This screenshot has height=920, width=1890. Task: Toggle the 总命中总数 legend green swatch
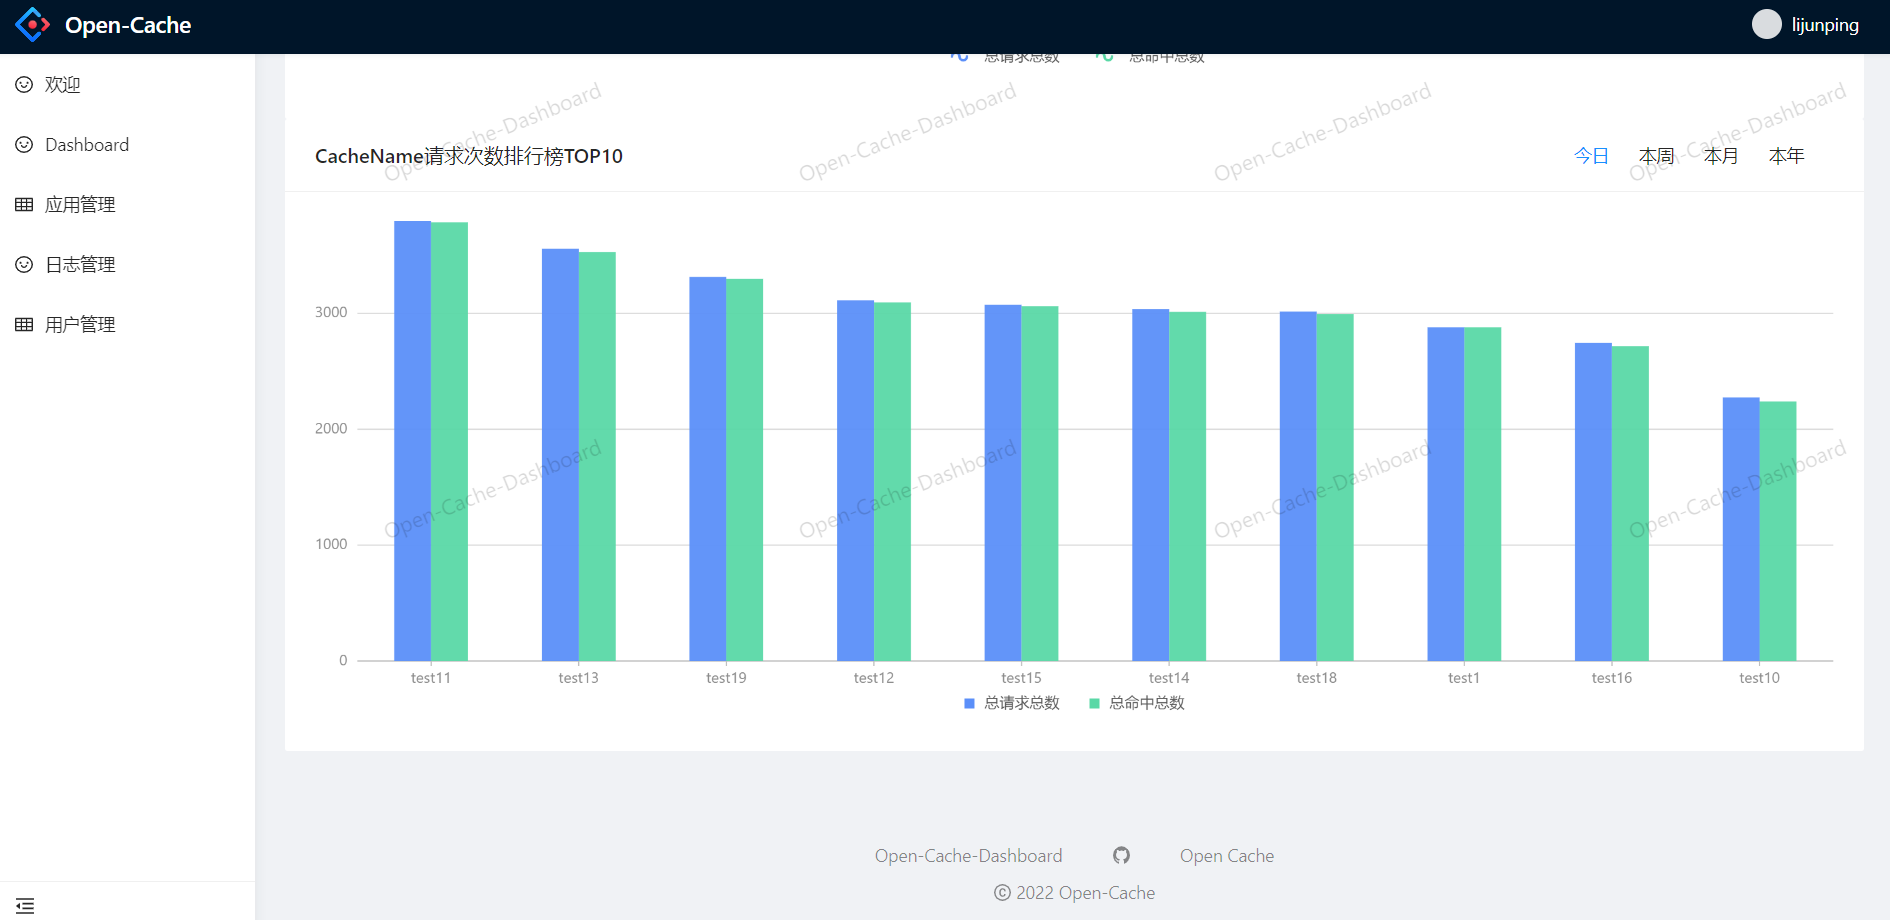pyautogui.click(x=1094, y=704)
